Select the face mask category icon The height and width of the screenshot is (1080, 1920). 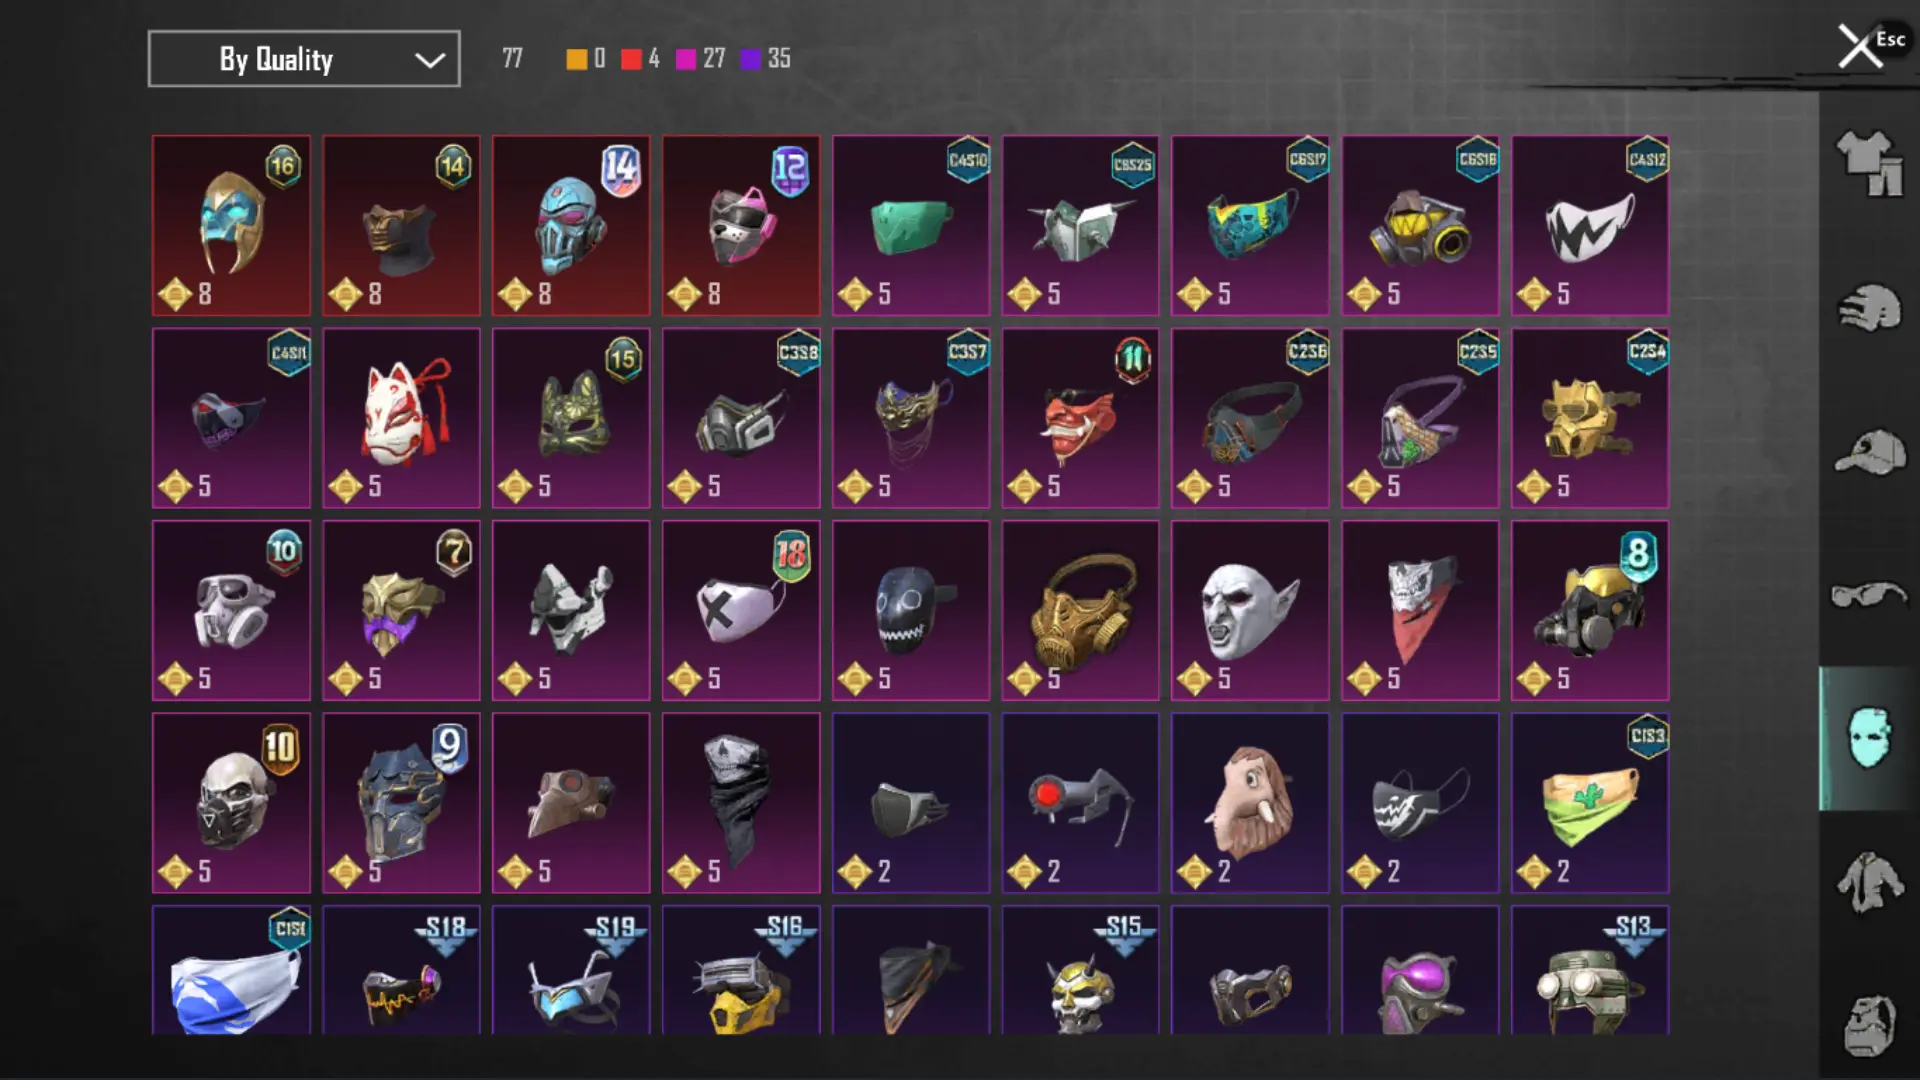[x=1869, y=738]
